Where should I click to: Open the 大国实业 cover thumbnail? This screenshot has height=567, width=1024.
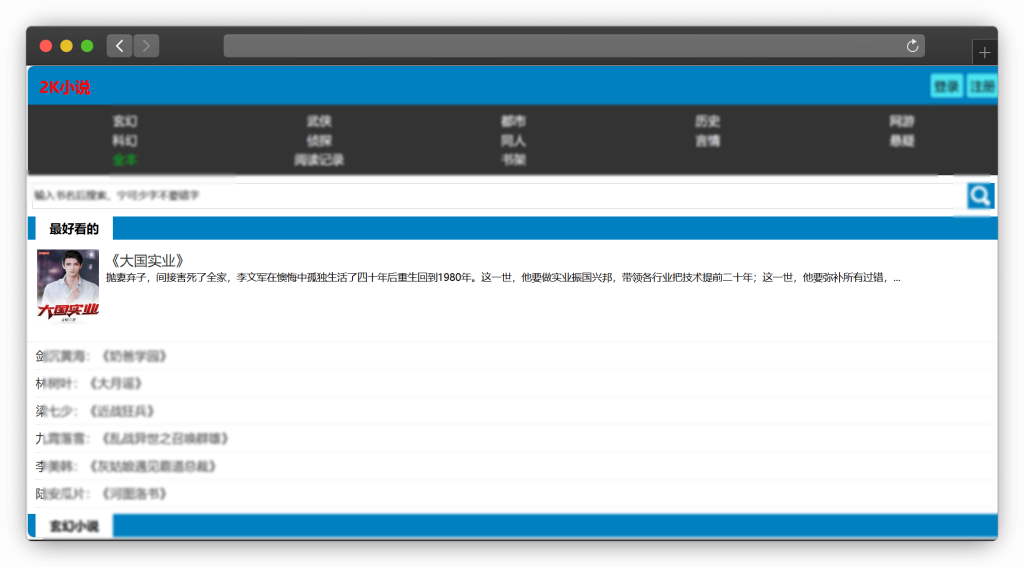[x=68, y=285]
